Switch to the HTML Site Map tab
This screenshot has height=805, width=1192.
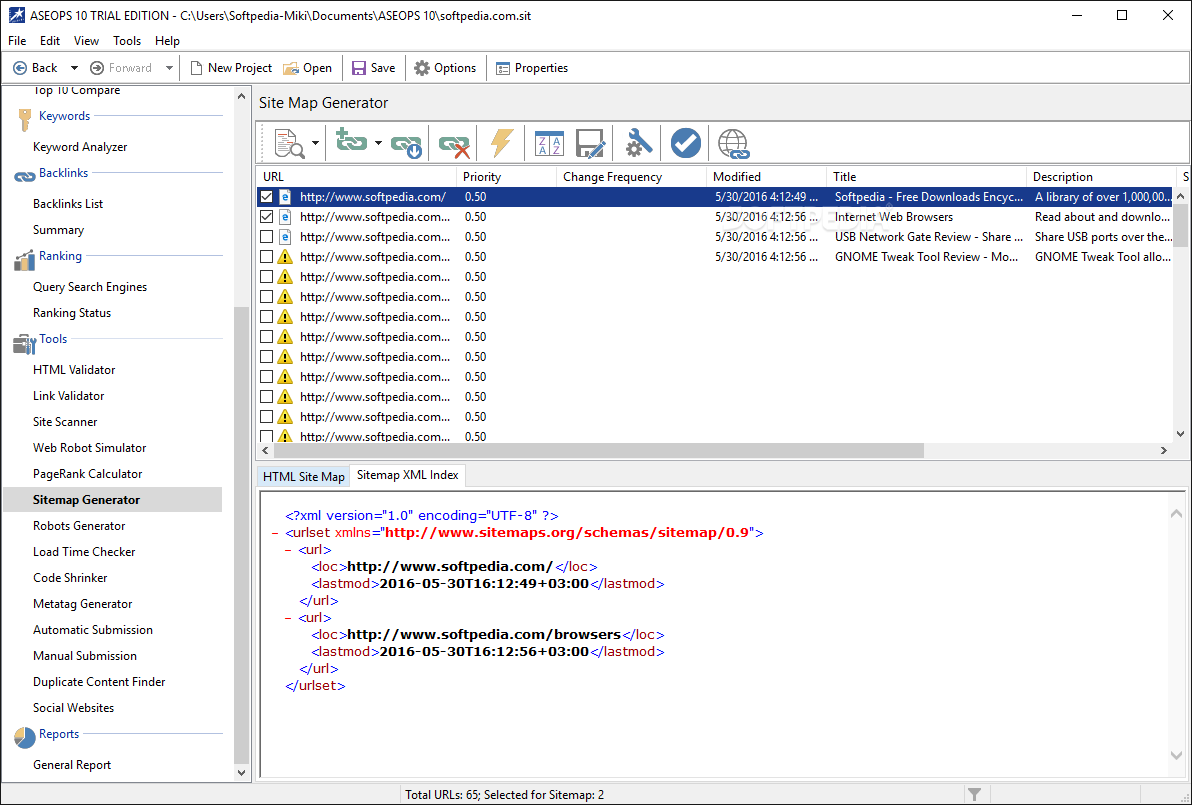tap(303, 477)
